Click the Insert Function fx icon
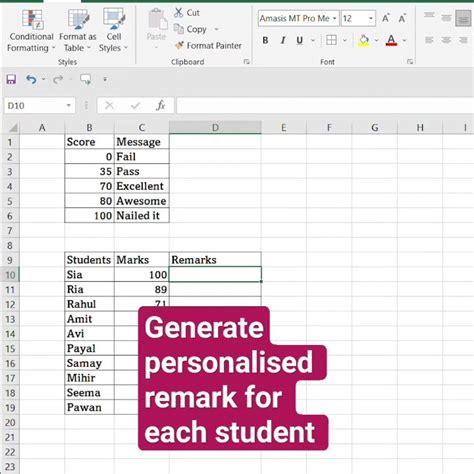This screenshot has width=474, height=474. (160, 105)
